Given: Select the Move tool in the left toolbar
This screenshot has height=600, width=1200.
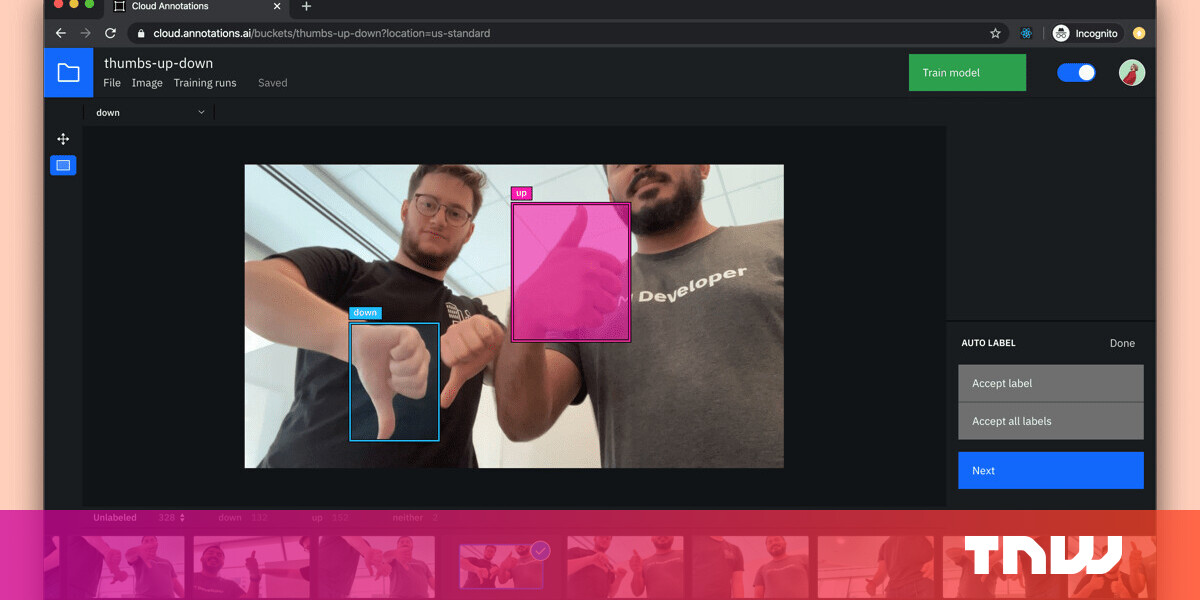Looking at the screenshot, I should click(x=63, y=139).
